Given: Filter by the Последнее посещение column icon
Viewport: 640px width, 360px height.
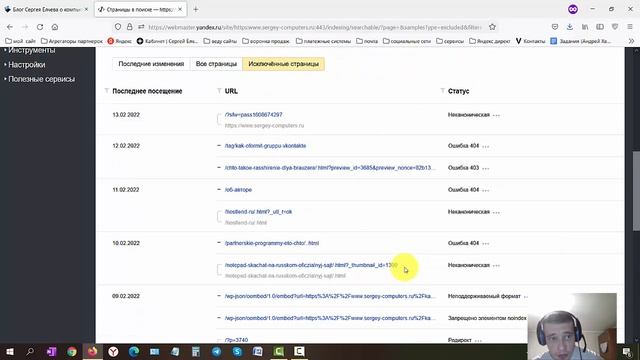Looking at the screenshot, I should point(107,91).
